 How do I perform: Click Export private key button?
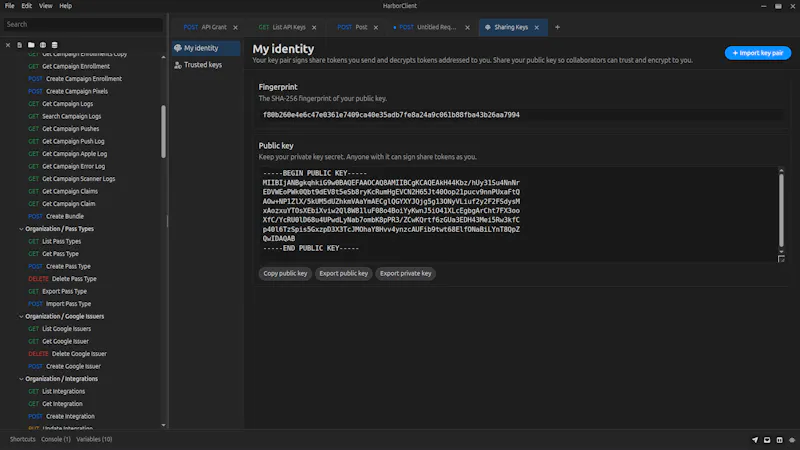tap(406, 273)
